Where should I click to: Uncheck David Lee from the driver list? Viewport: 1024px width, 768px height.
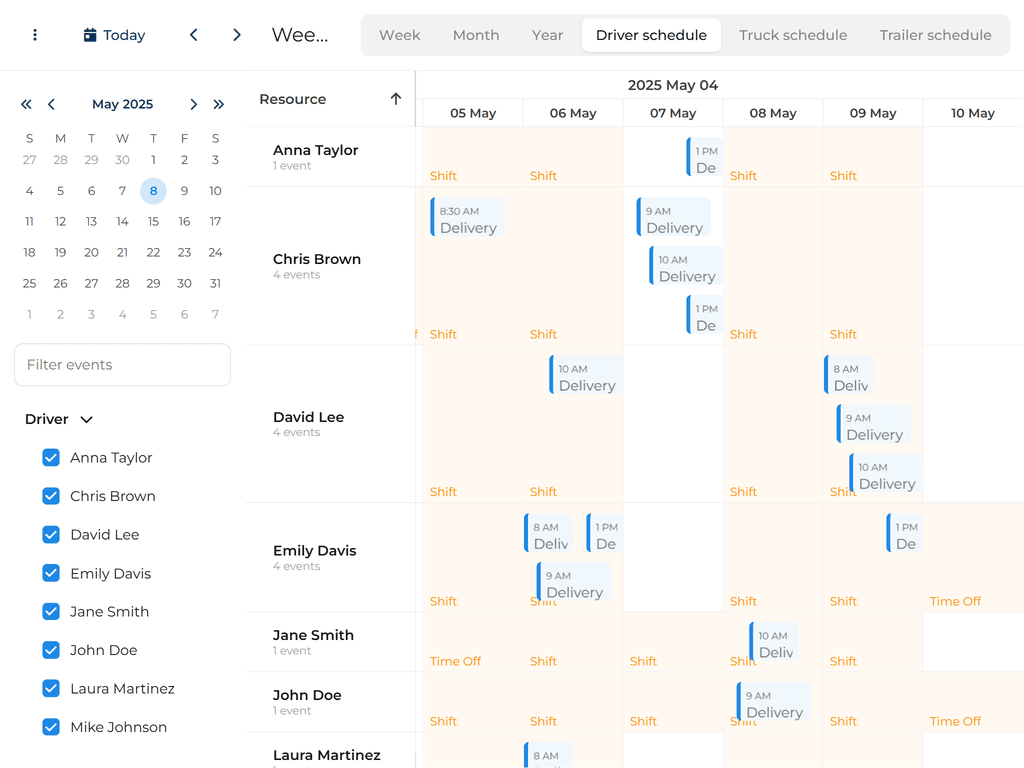tap(51, 535)
